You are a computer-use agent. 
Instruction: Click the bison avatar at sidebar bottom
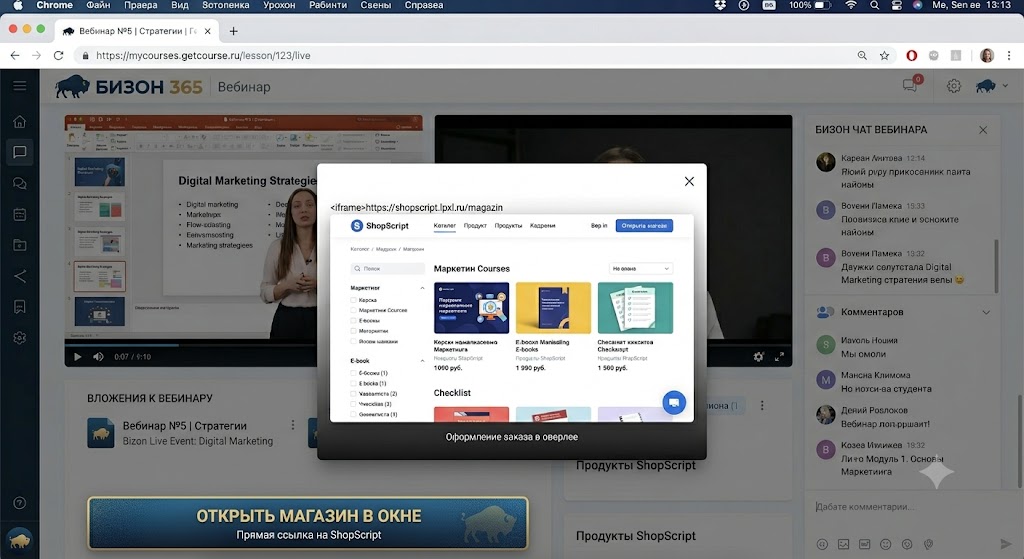(20, 539)
